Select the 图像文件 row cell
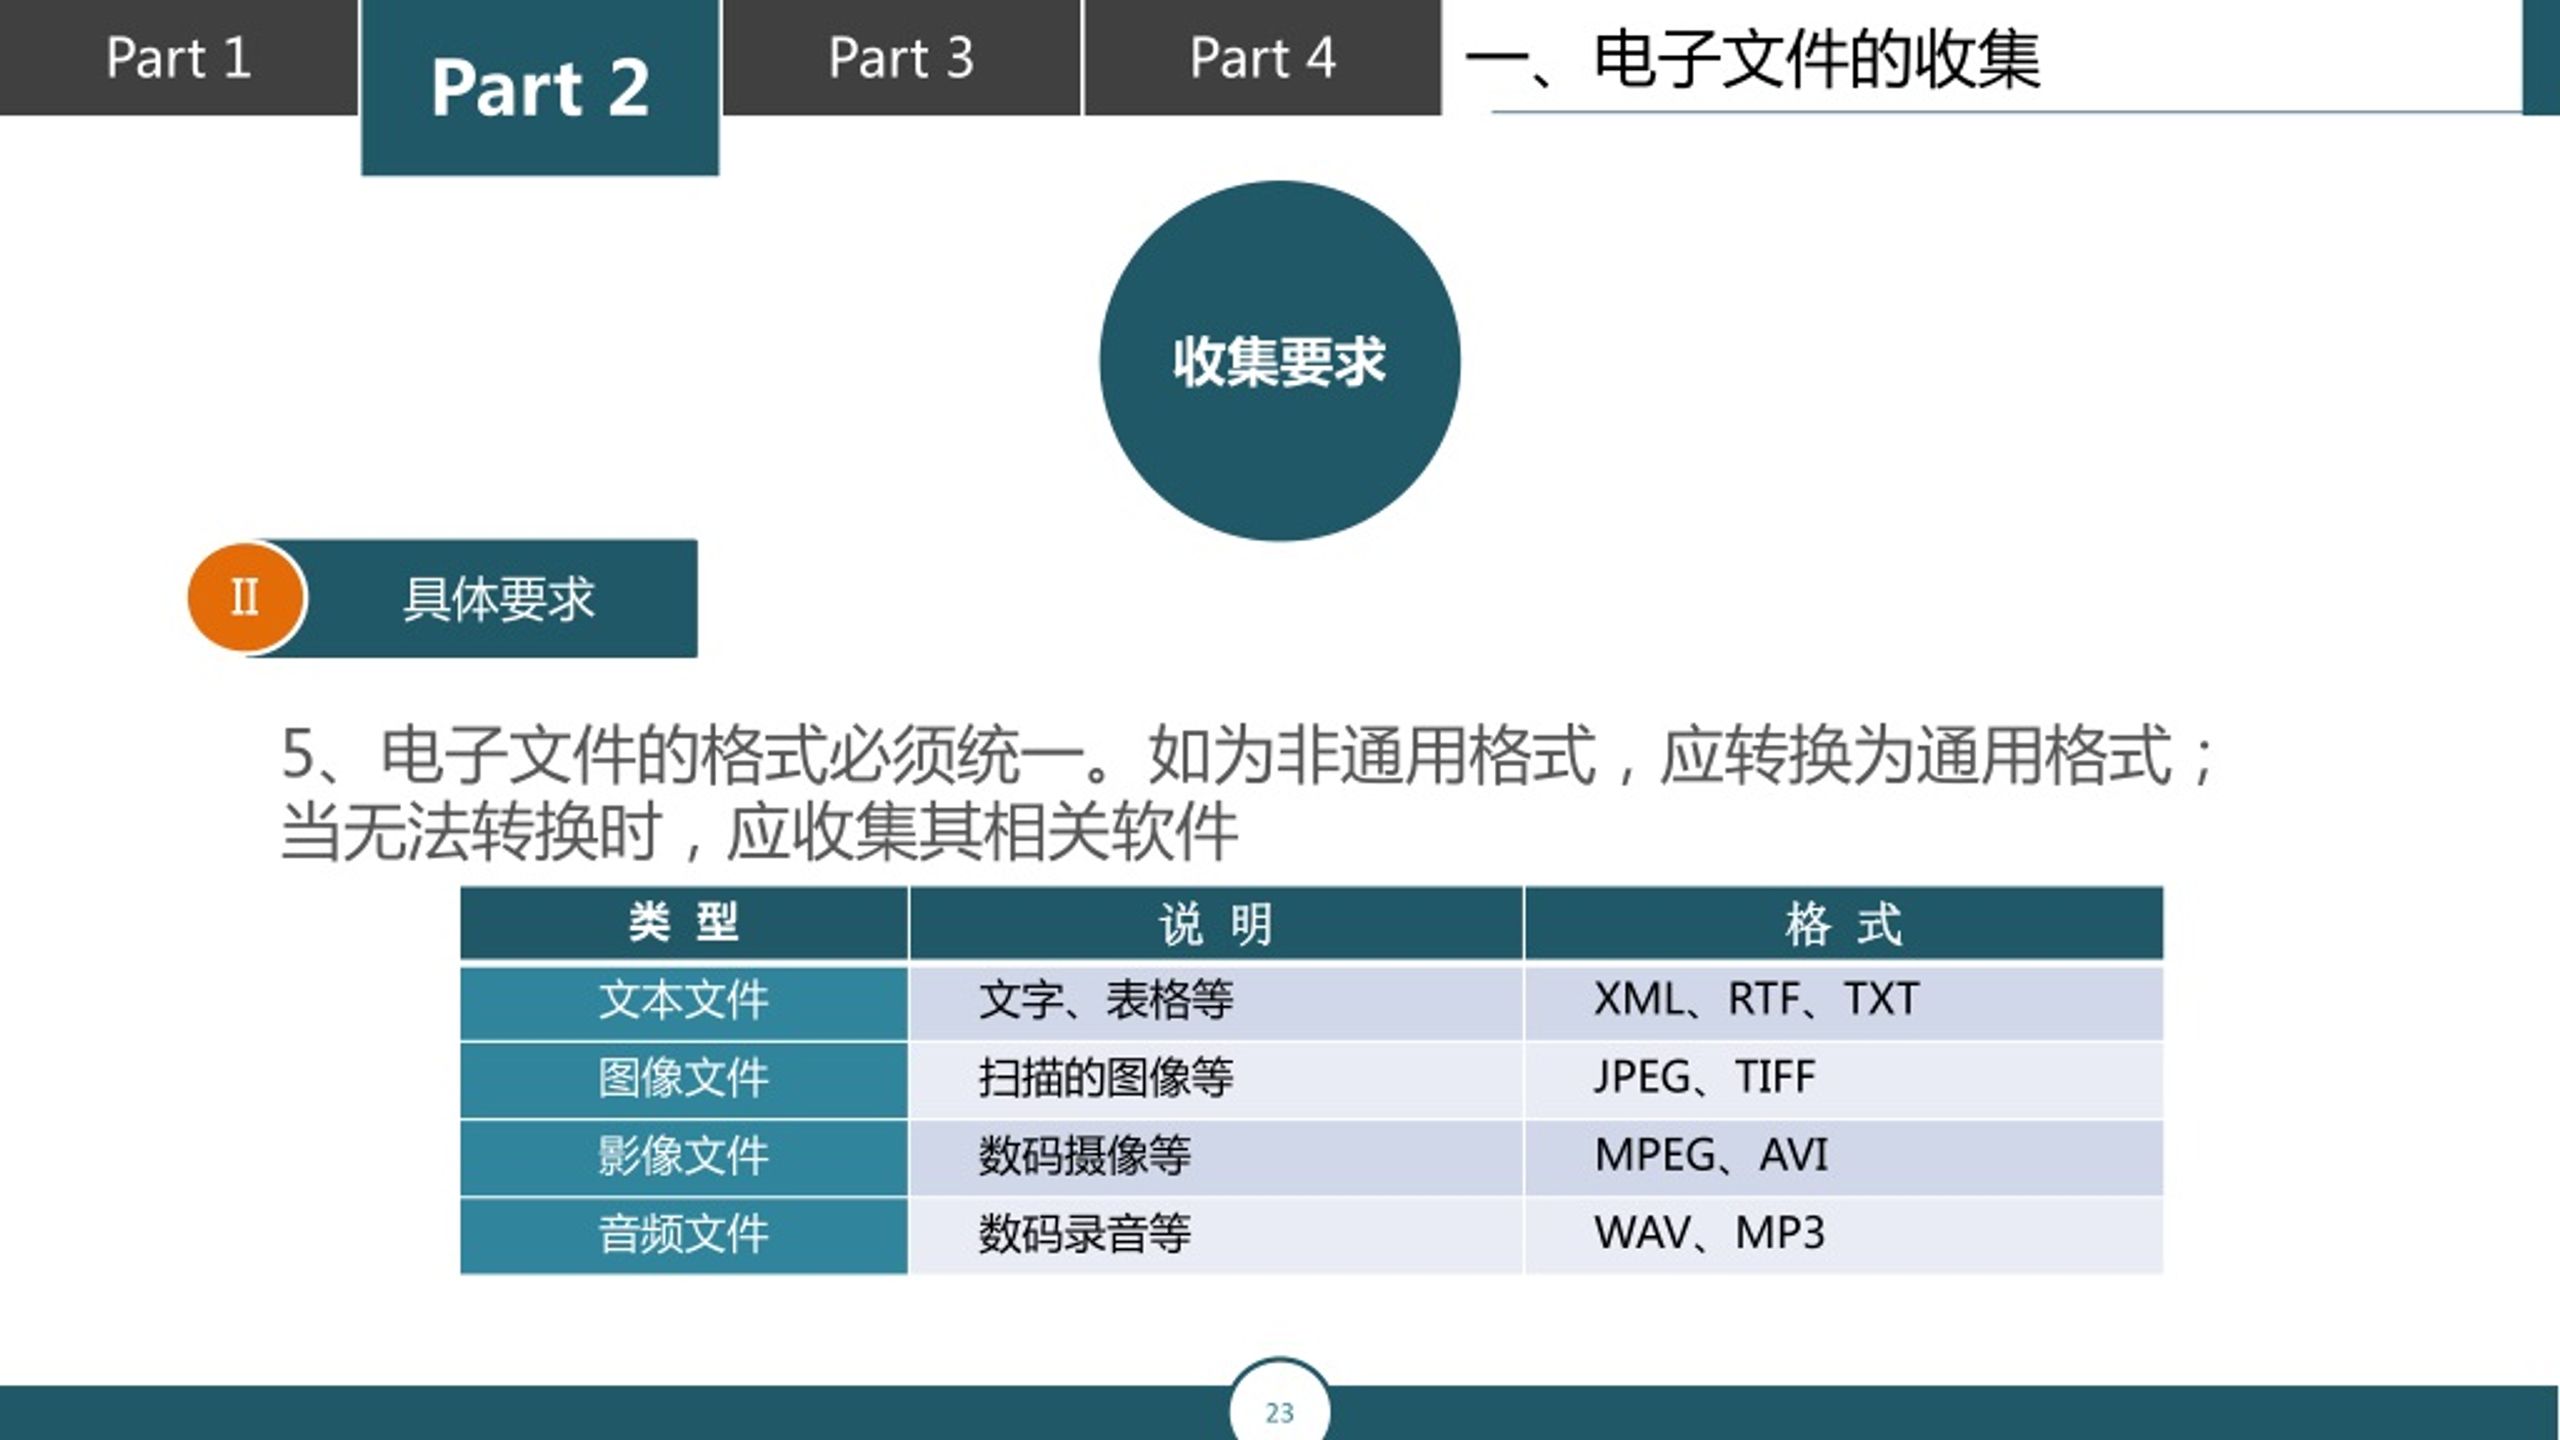The height and width of the screenshot is (1440, 2560). [x=684, y=1079]
